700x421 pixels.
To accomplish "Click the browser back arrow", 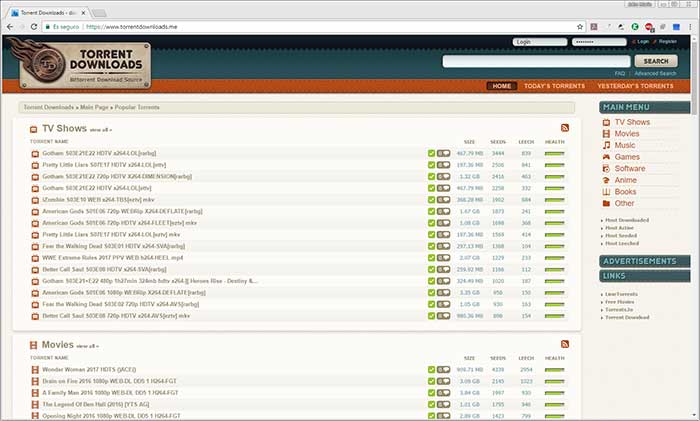I will [10, 27].
